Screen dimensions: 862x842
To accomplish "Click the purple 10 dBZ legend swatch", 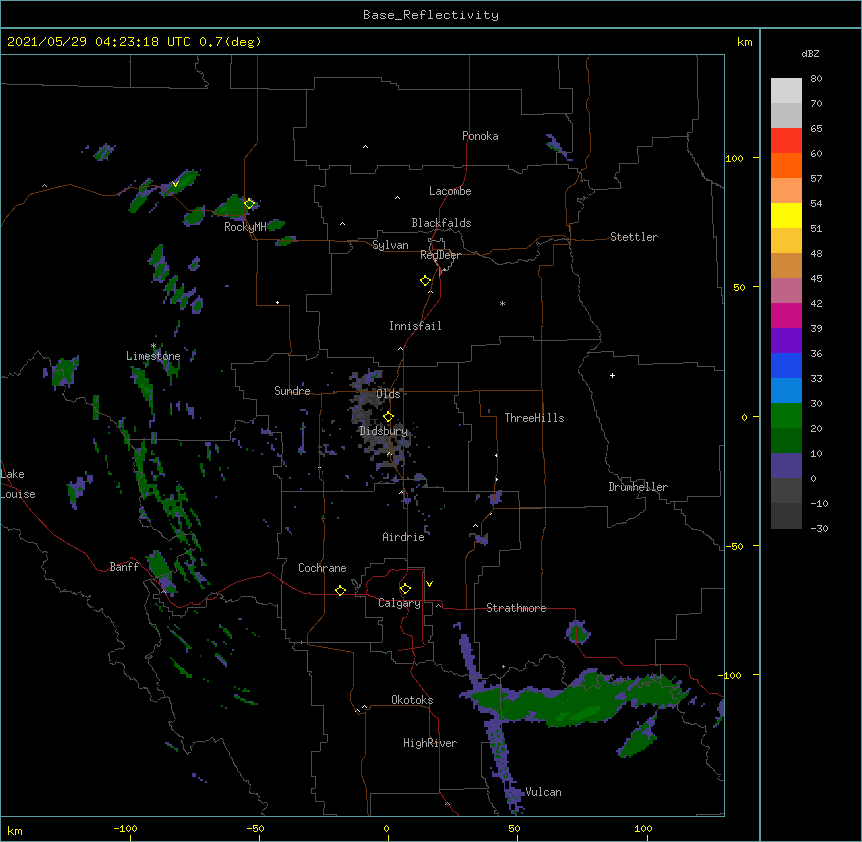I will coord(786,466).
